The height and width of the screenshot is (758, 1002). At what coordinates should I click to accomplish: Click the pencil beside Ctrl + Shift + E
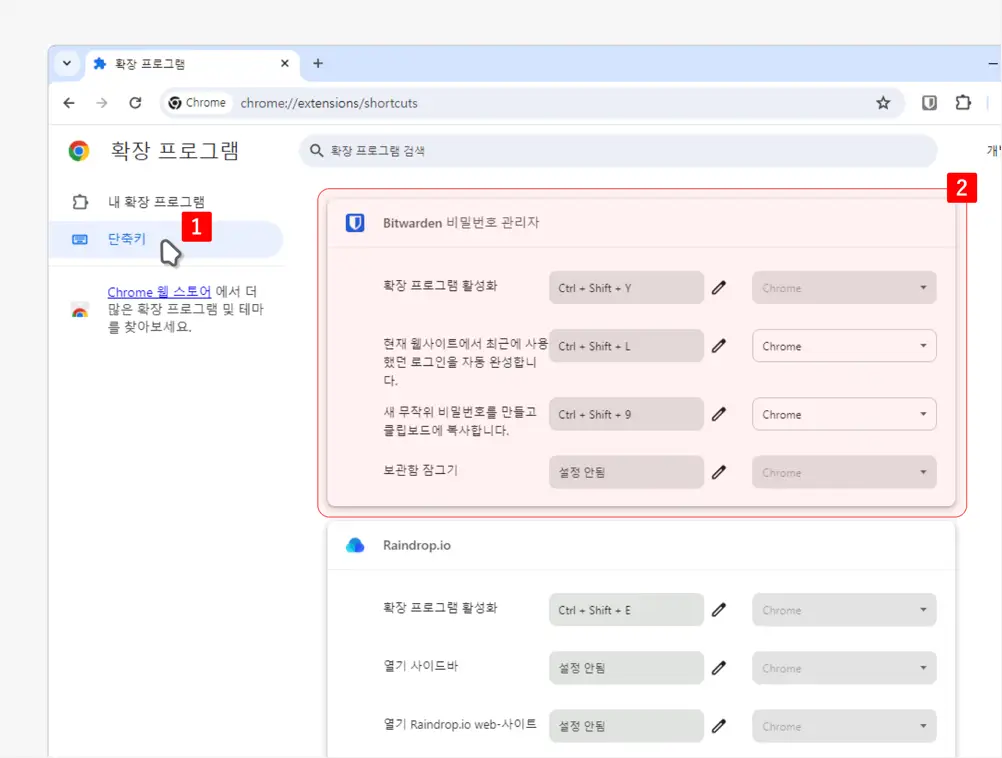(718, 610)
